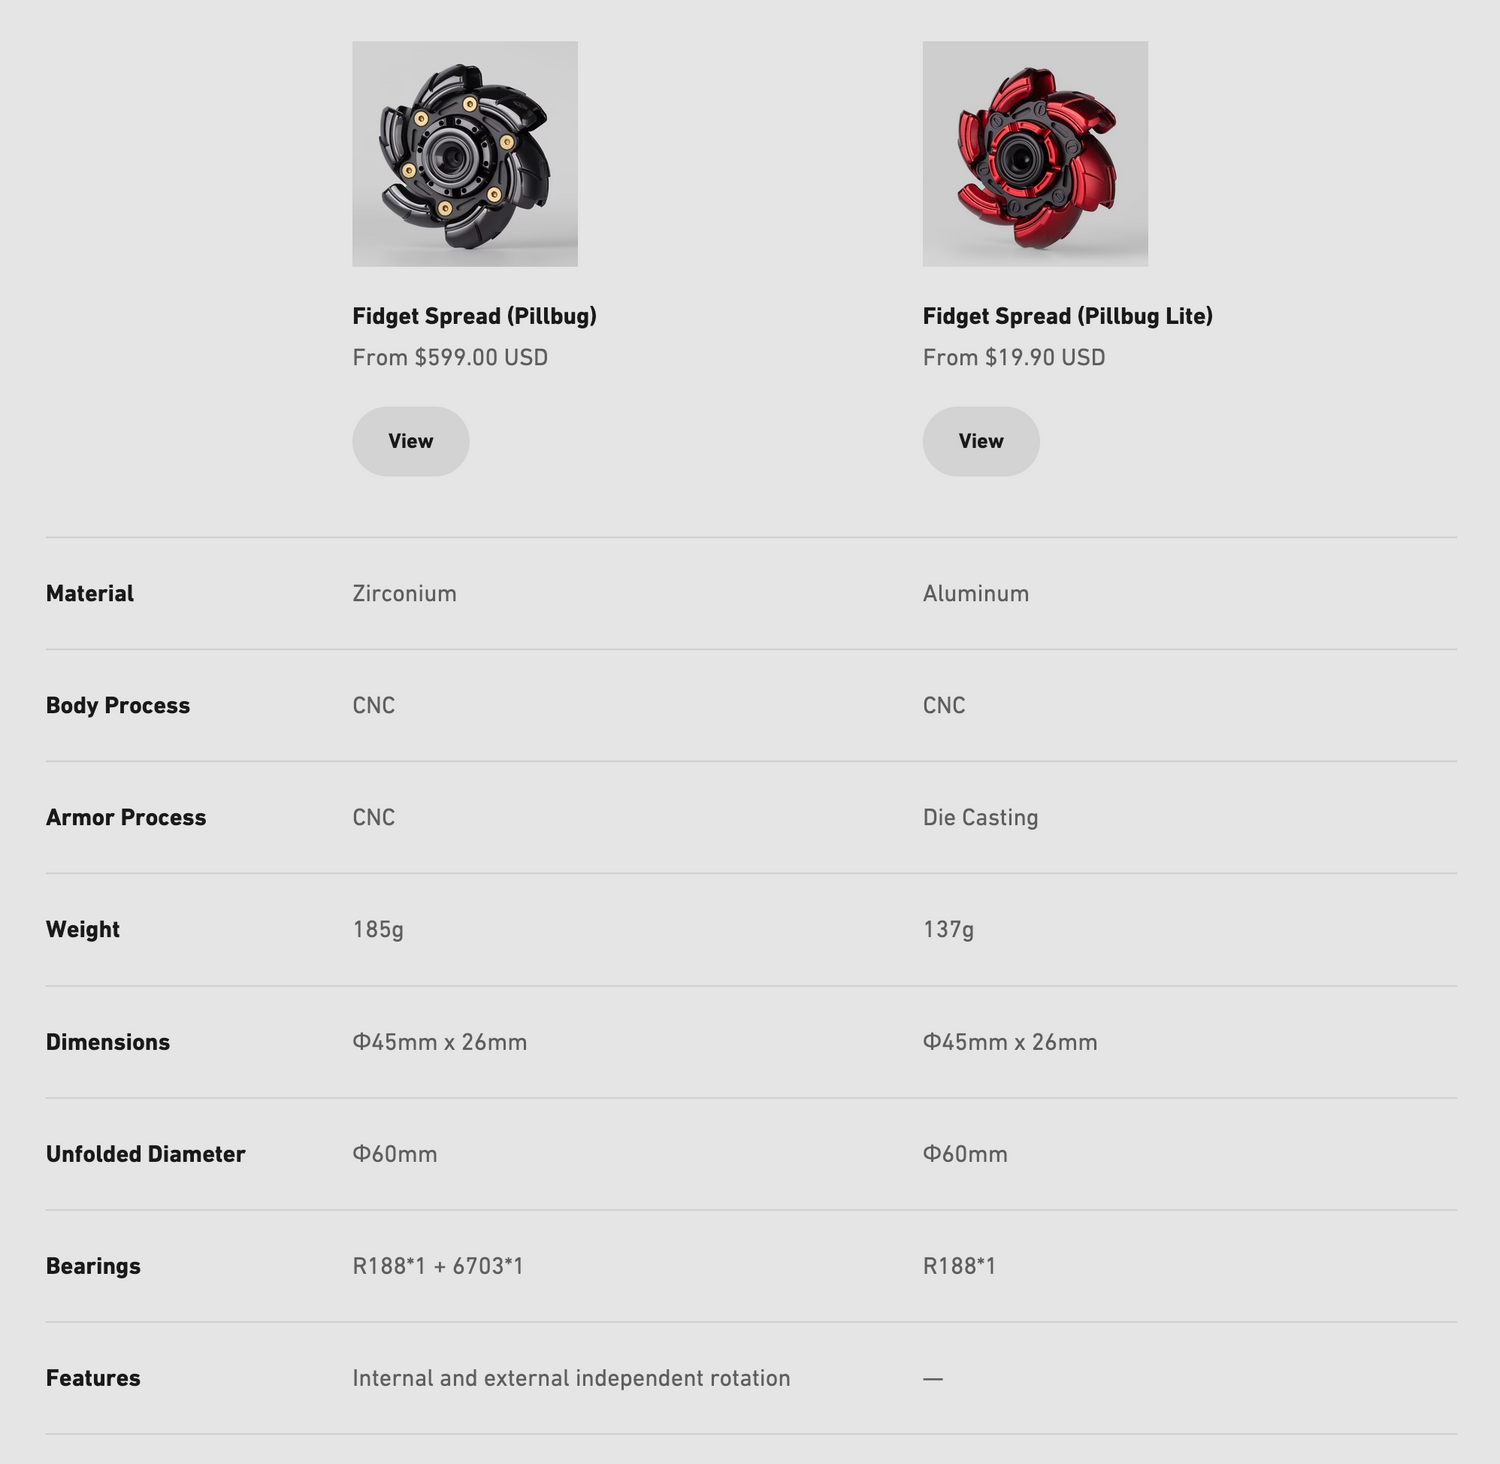Click the Armor Process row label
Image resolution: width=1500 pixels, height=1464 pixels.
click(126, 817)
